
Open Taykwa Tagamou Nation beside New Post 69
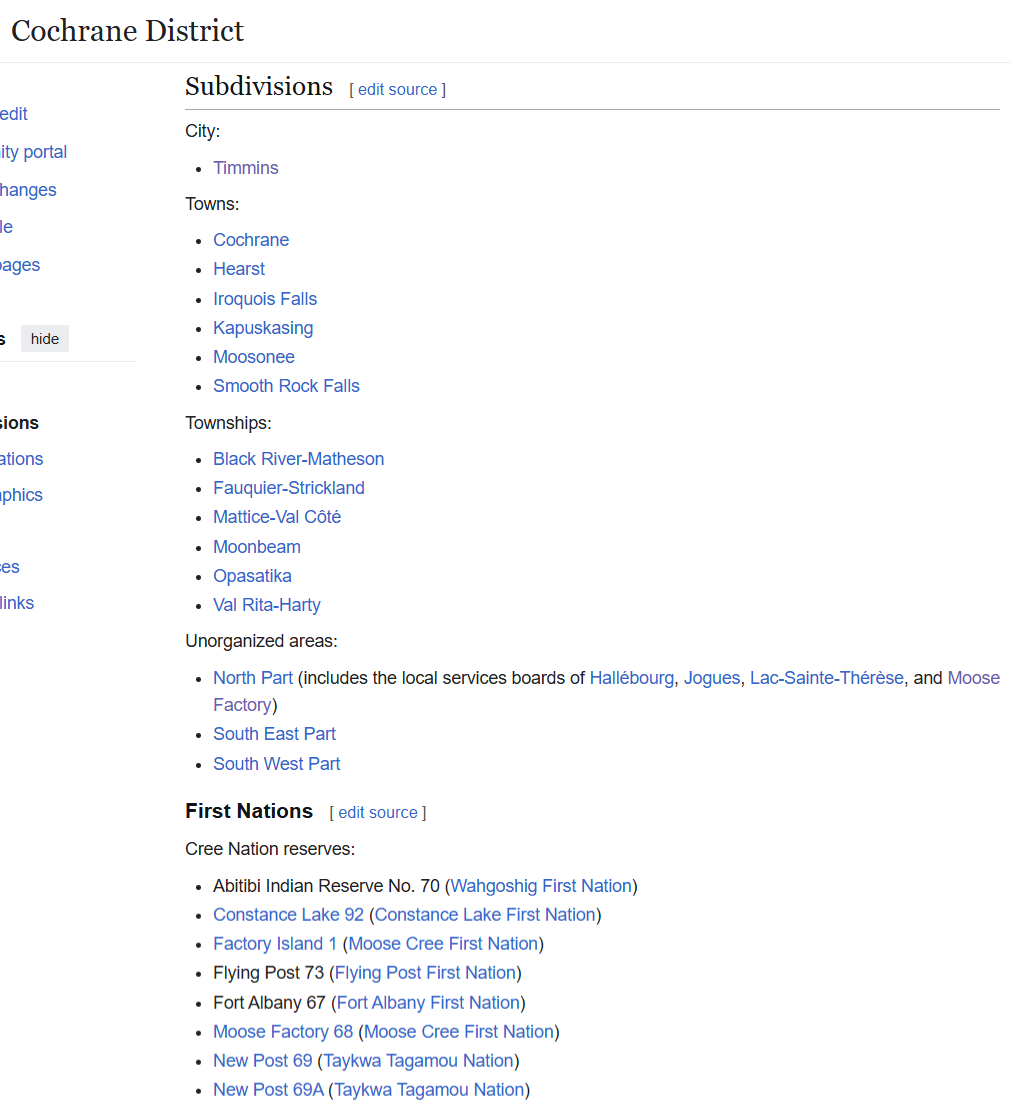pos(418,1060)
